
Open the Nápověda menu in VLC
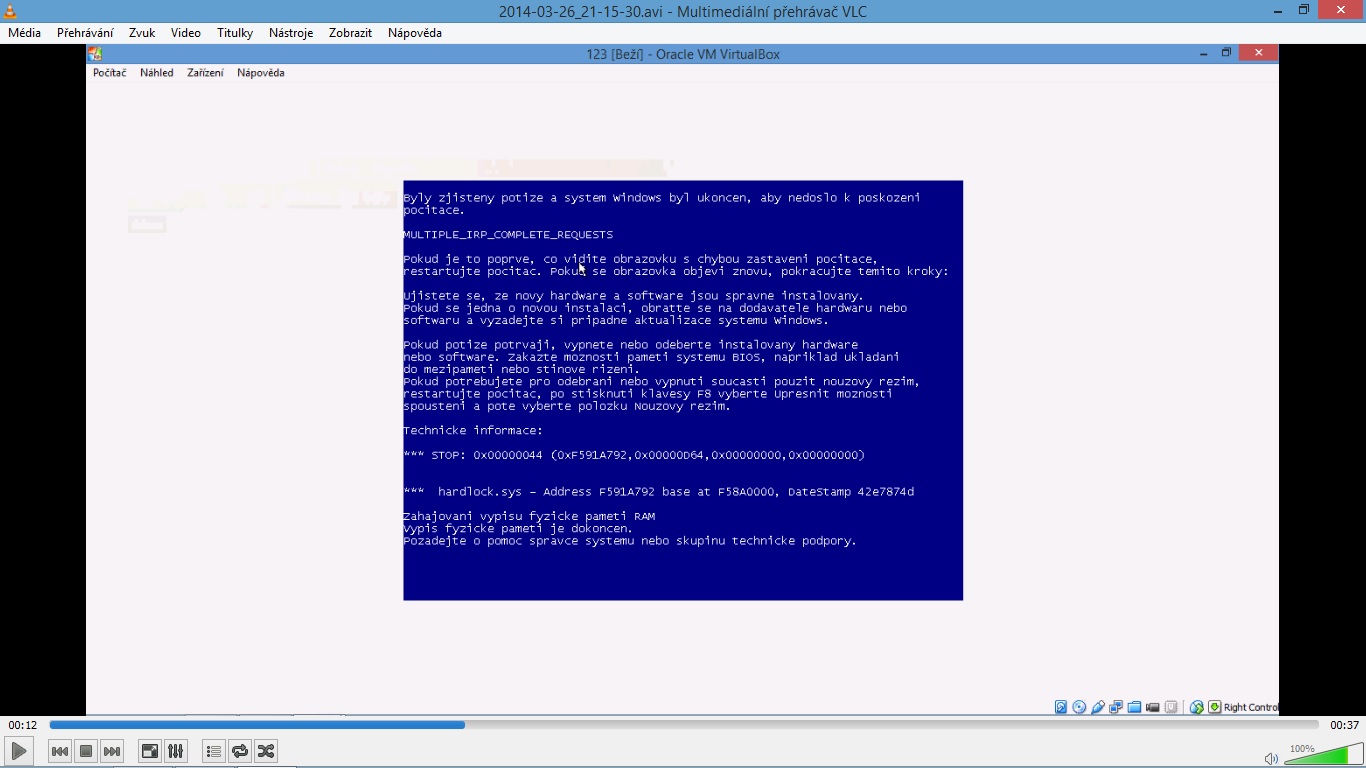click(414, 33)
